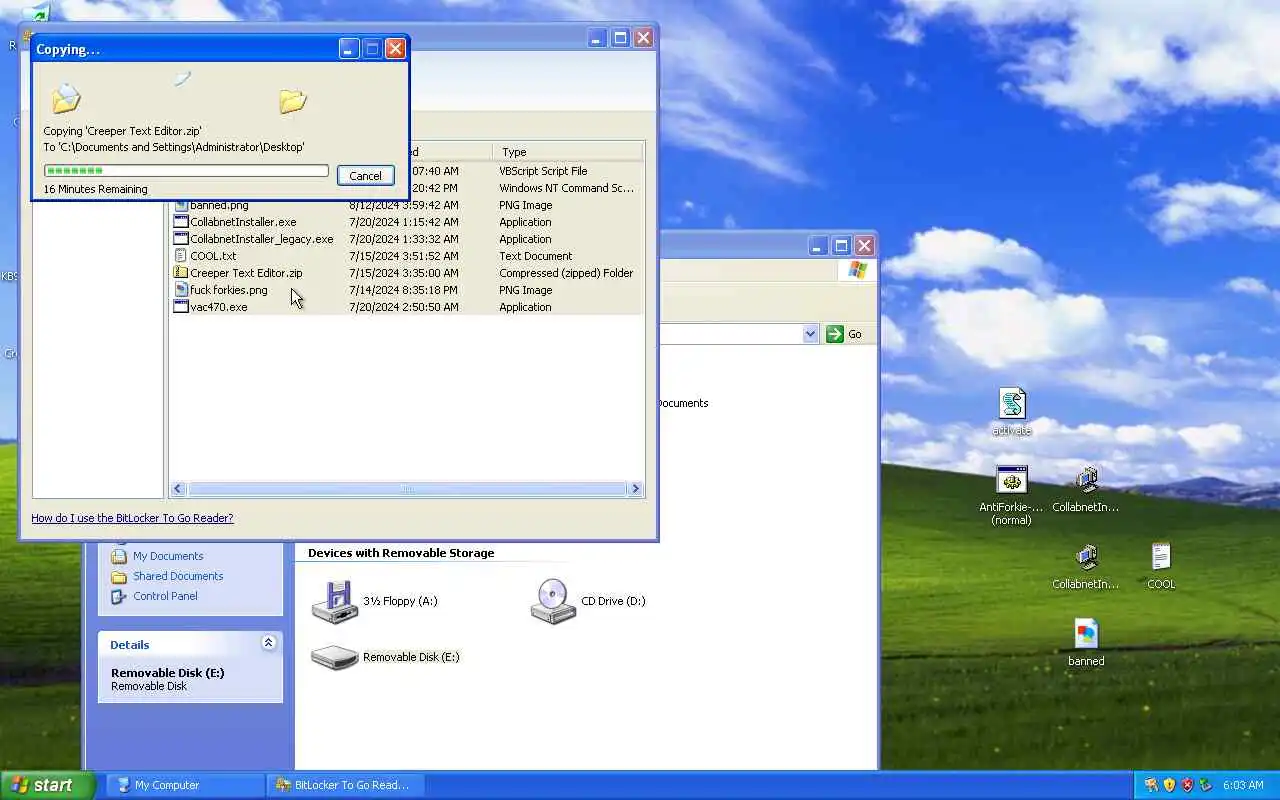Screen dimensions: 1280x800
Task: Click the horizontal scrollbar thumb in BitLocker list
Action: (407, 489)
